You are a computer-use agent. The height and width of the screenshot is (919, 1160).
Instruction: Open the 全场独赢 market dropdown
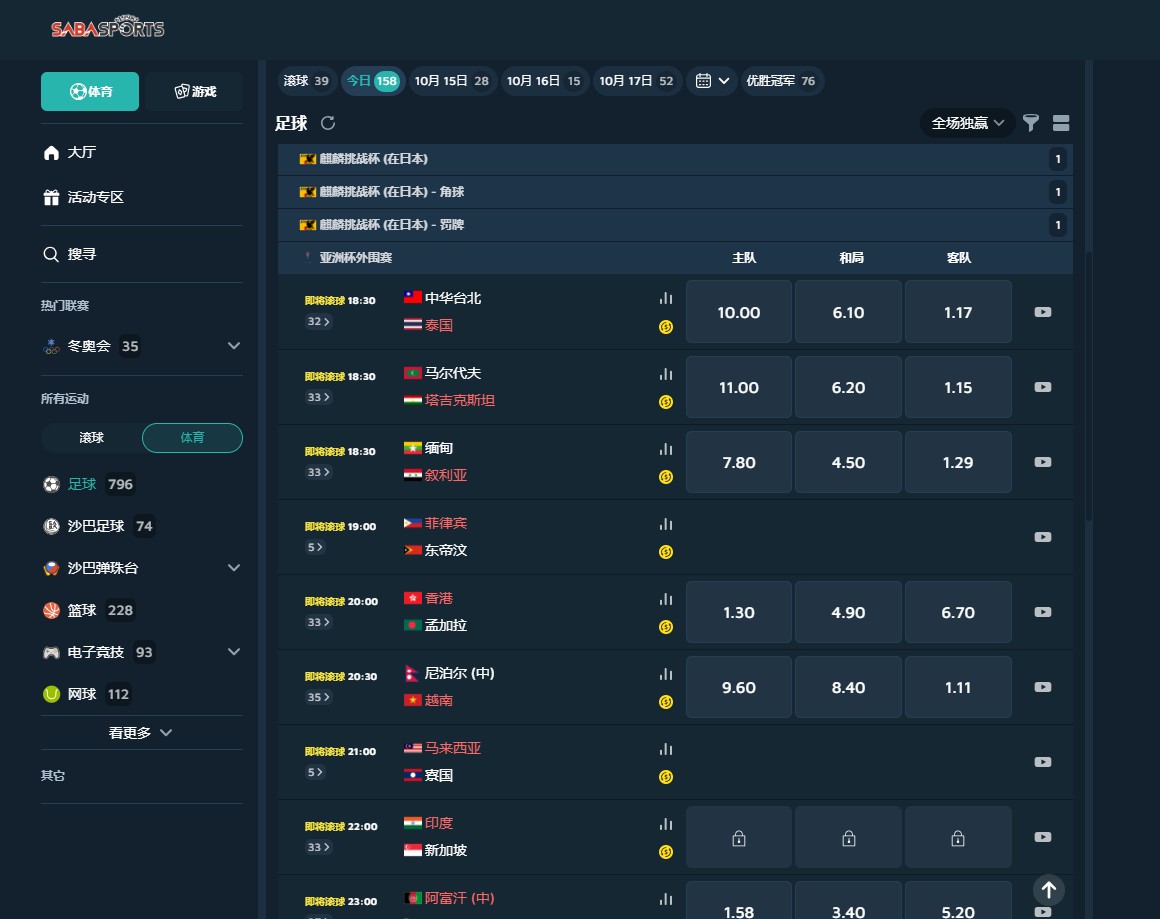coord(966,122)
